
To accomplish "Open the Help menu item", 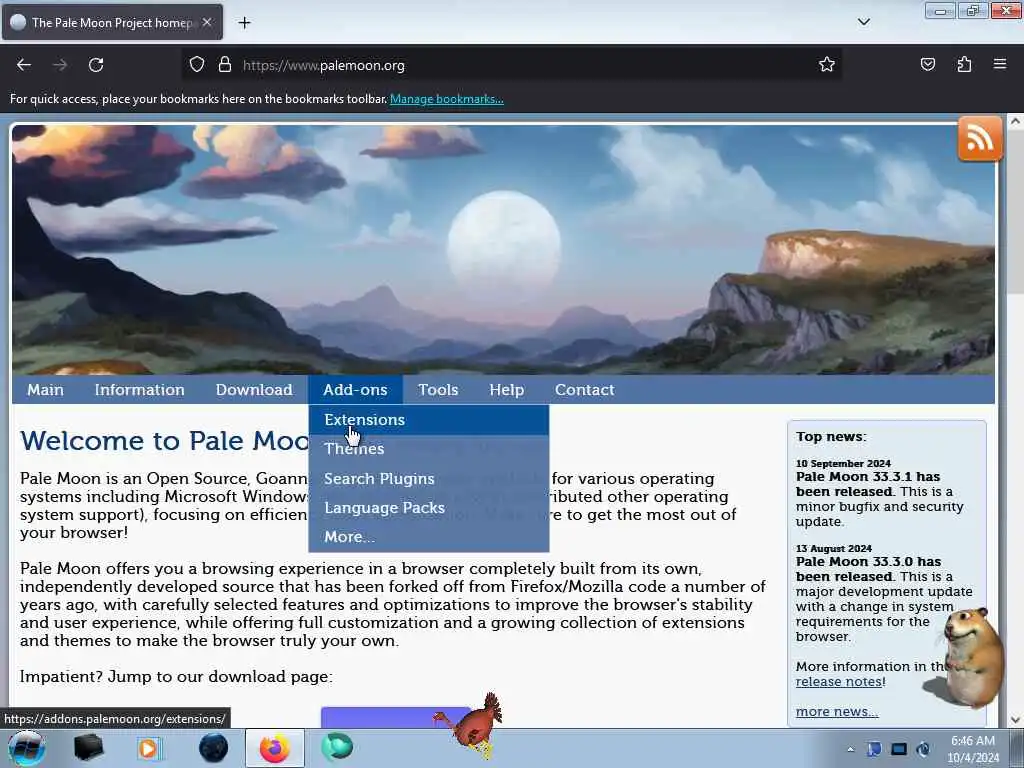I will (x=507, y=390).
